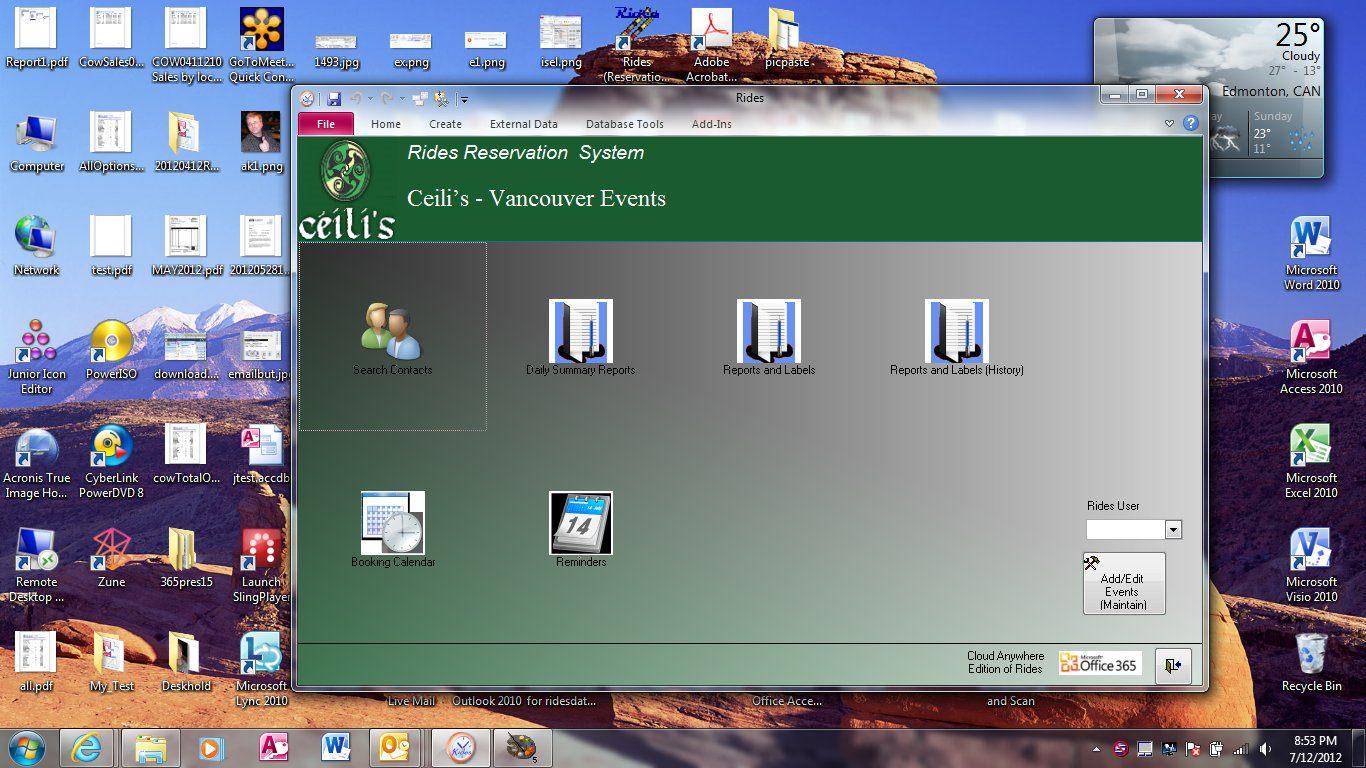Click the exit door button in Rides

click(1173, 665)
